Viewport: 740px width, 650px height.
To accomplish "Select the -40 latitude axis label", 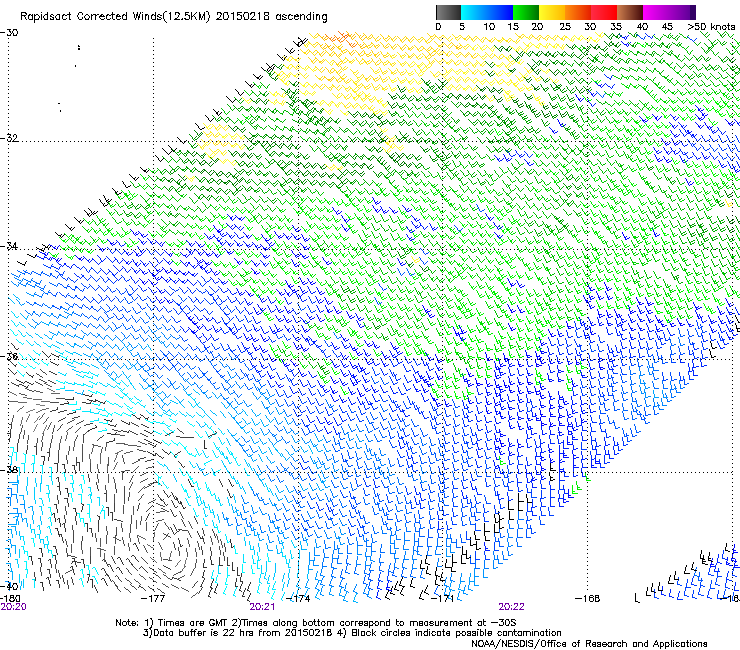I will [9, 586].
